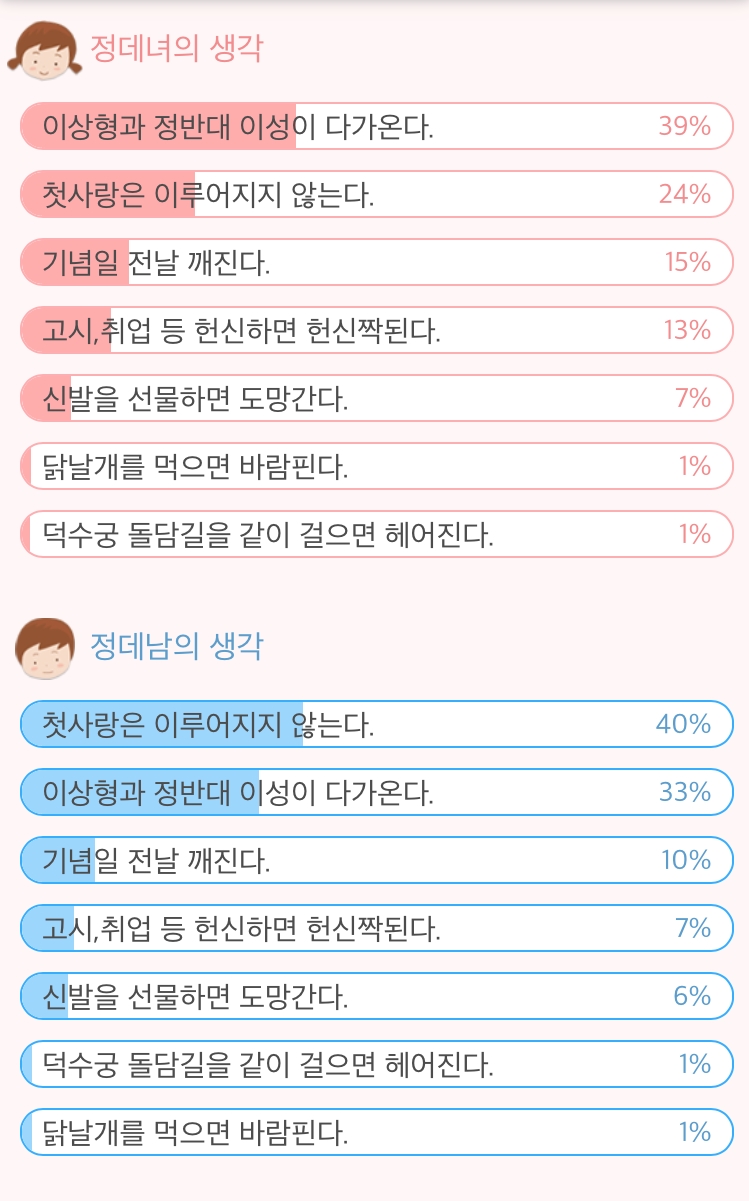Choose blue 고시,취업 등 헌신하면 헌신짝된다 7% bar
The width and height of the screenshot is (749, 1201).
[377, 928]
